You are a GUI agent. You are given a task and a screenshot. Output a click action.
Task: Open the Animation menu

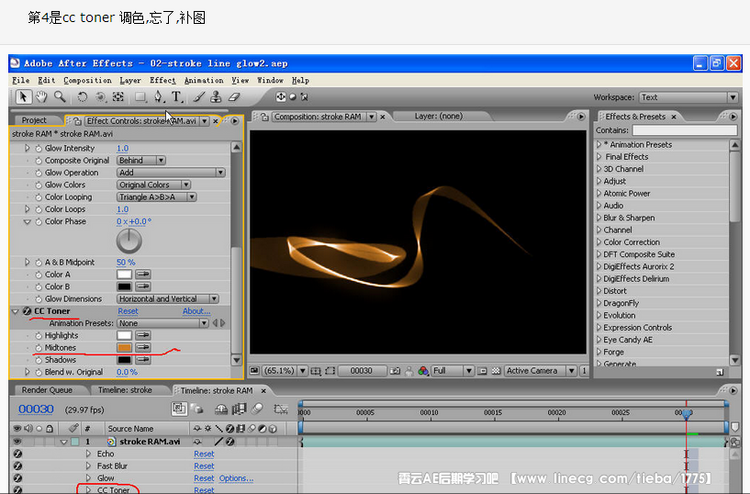[x=204, y=80]
